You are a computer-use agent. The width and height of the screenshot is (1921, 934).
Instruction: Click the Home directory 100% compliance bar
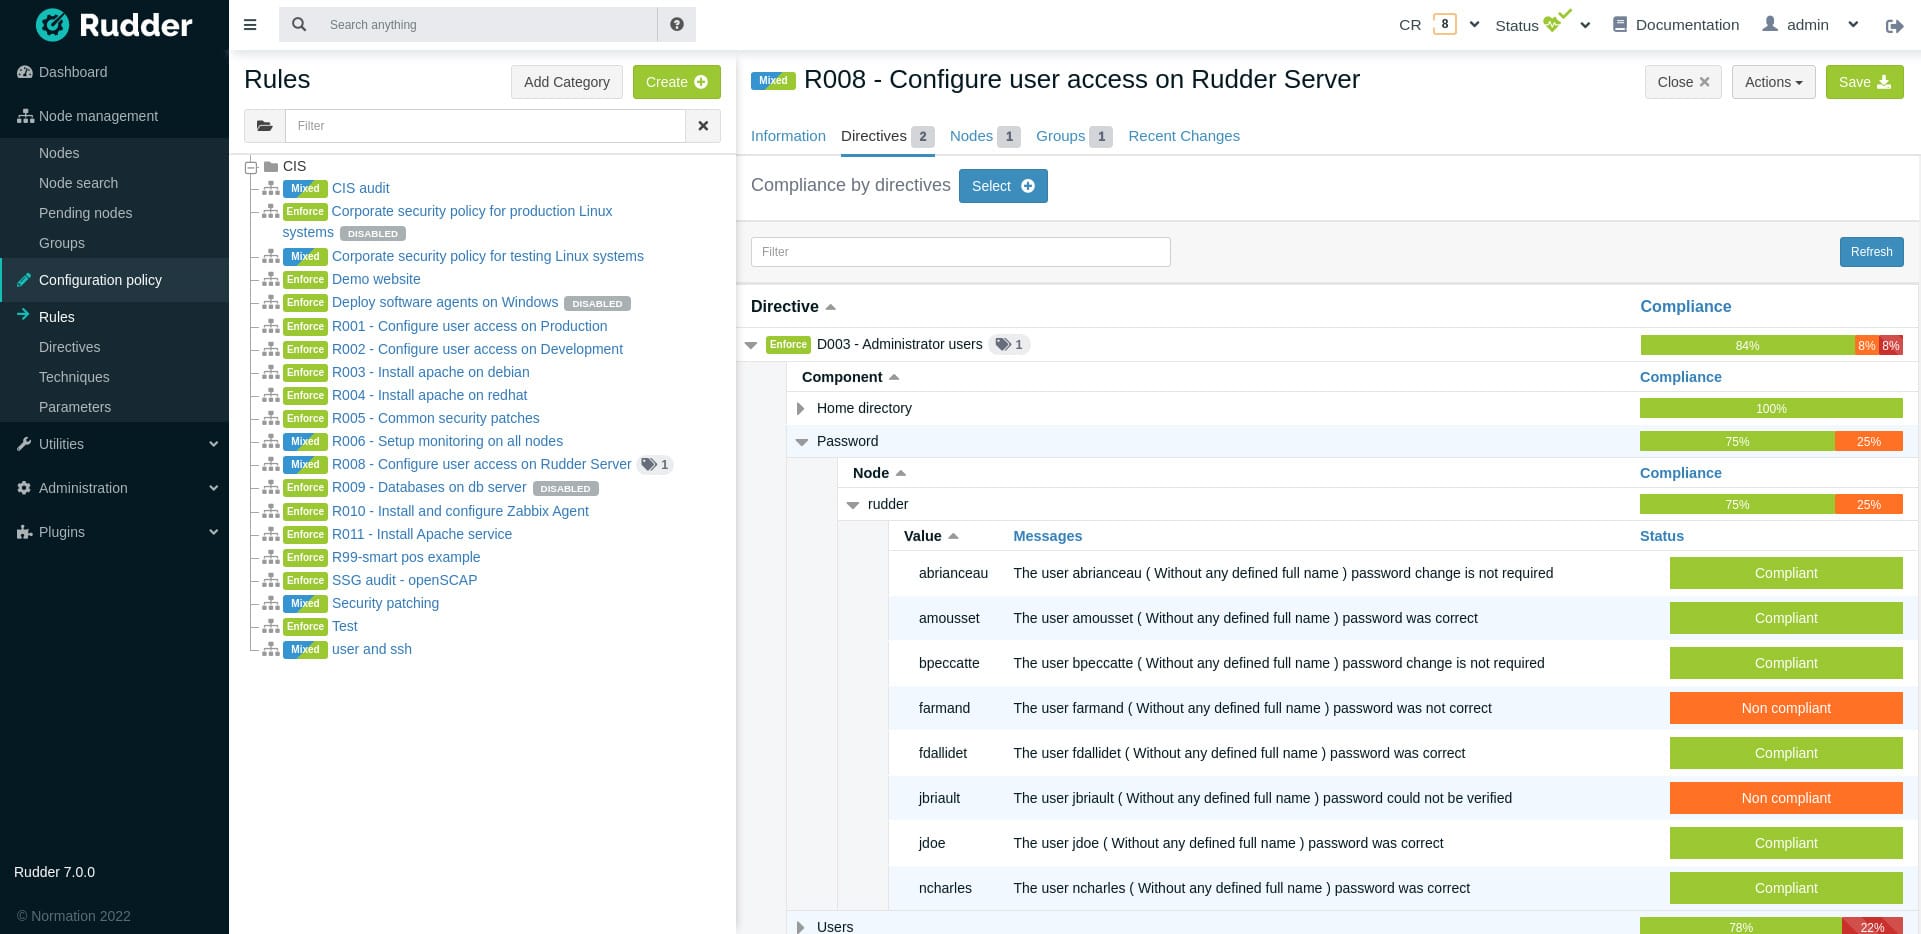1771,408
